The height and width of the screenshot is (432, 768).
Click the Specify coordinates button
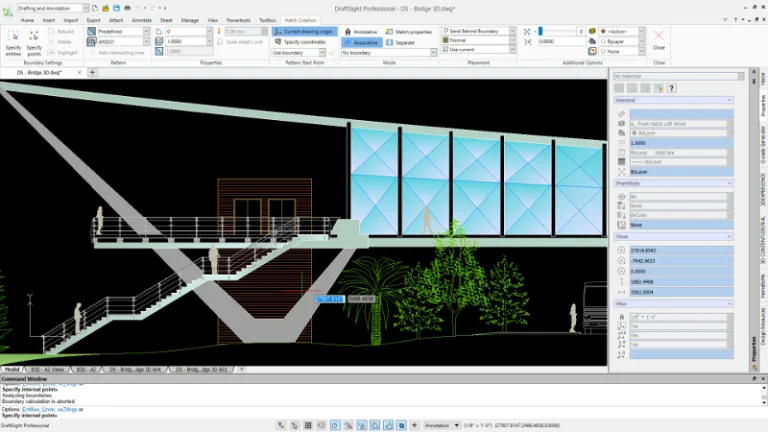point(304,42)
